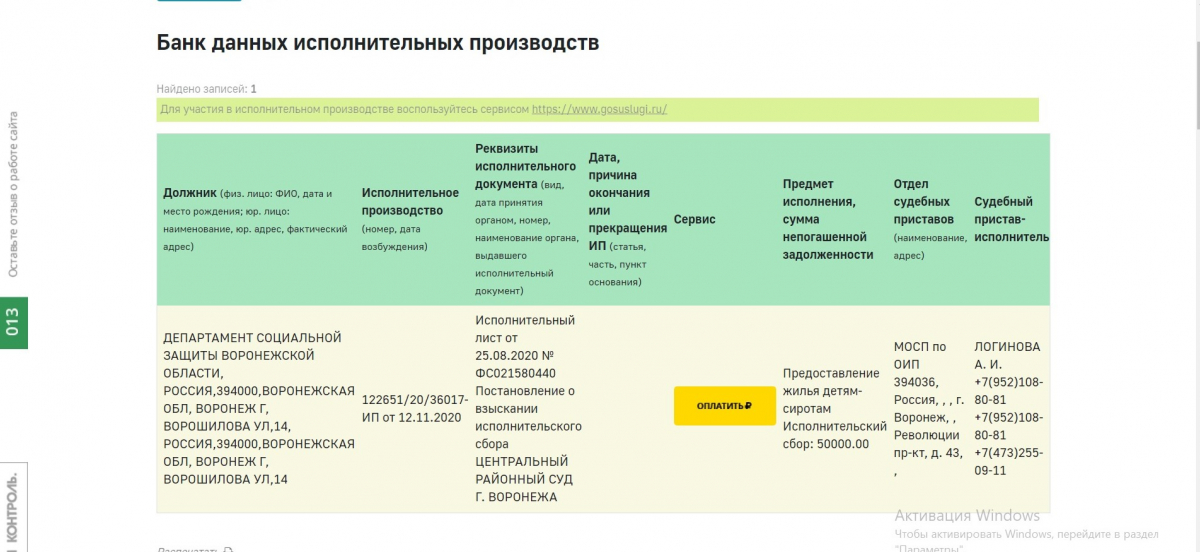
Task: Open the КОНТРОЛЬ side tab
Action: pos(13,510)
